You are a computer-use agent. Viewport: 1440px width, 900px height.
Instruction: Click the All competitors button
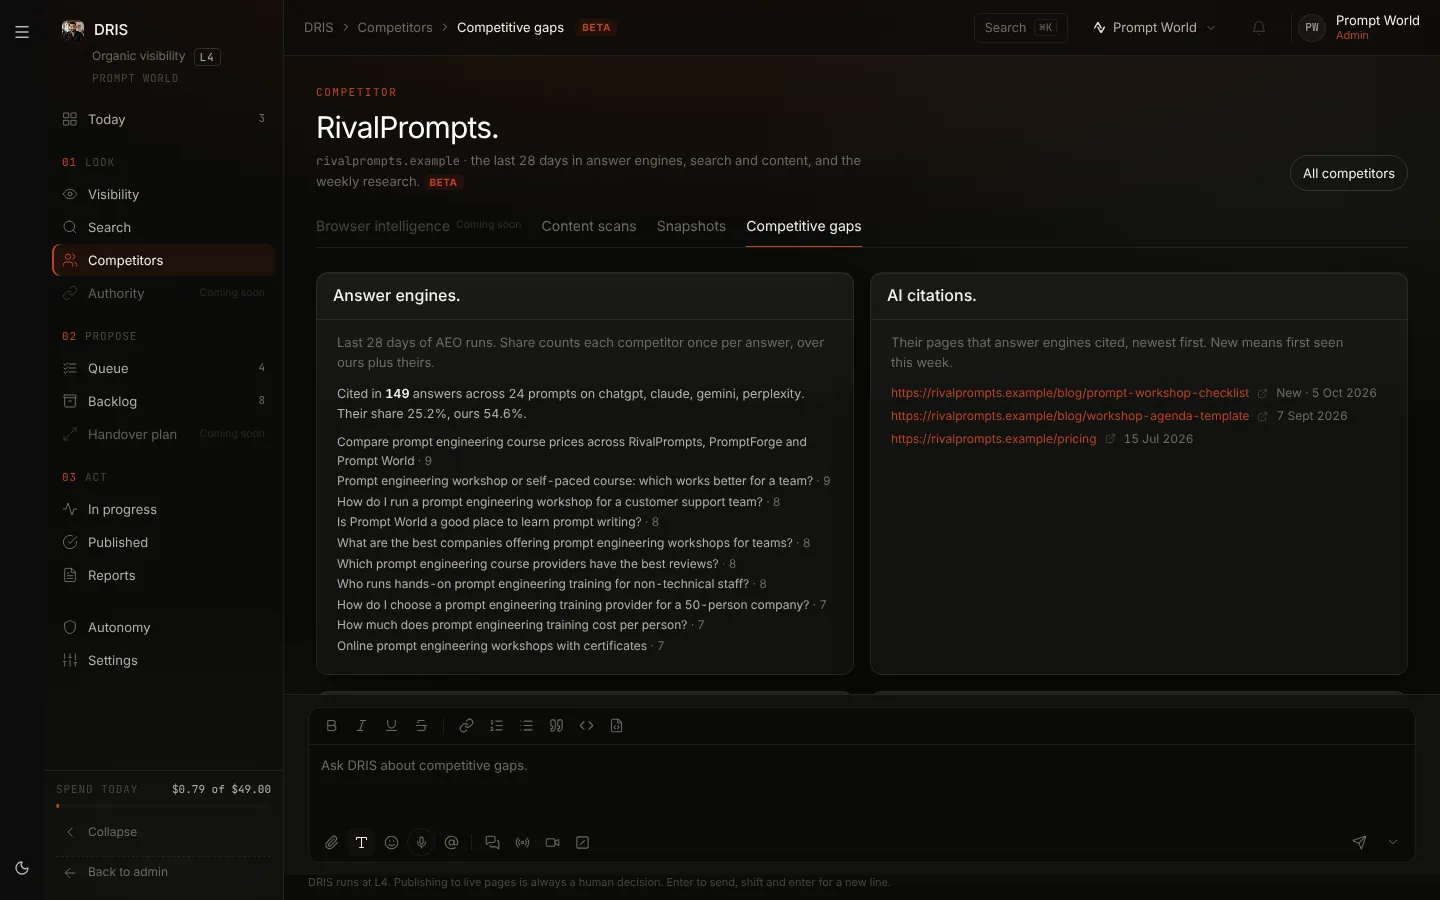coord(1348,174)
